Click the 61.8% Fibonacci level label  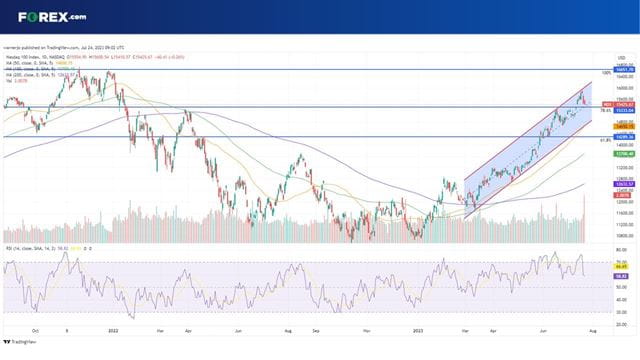coord(606,140)
